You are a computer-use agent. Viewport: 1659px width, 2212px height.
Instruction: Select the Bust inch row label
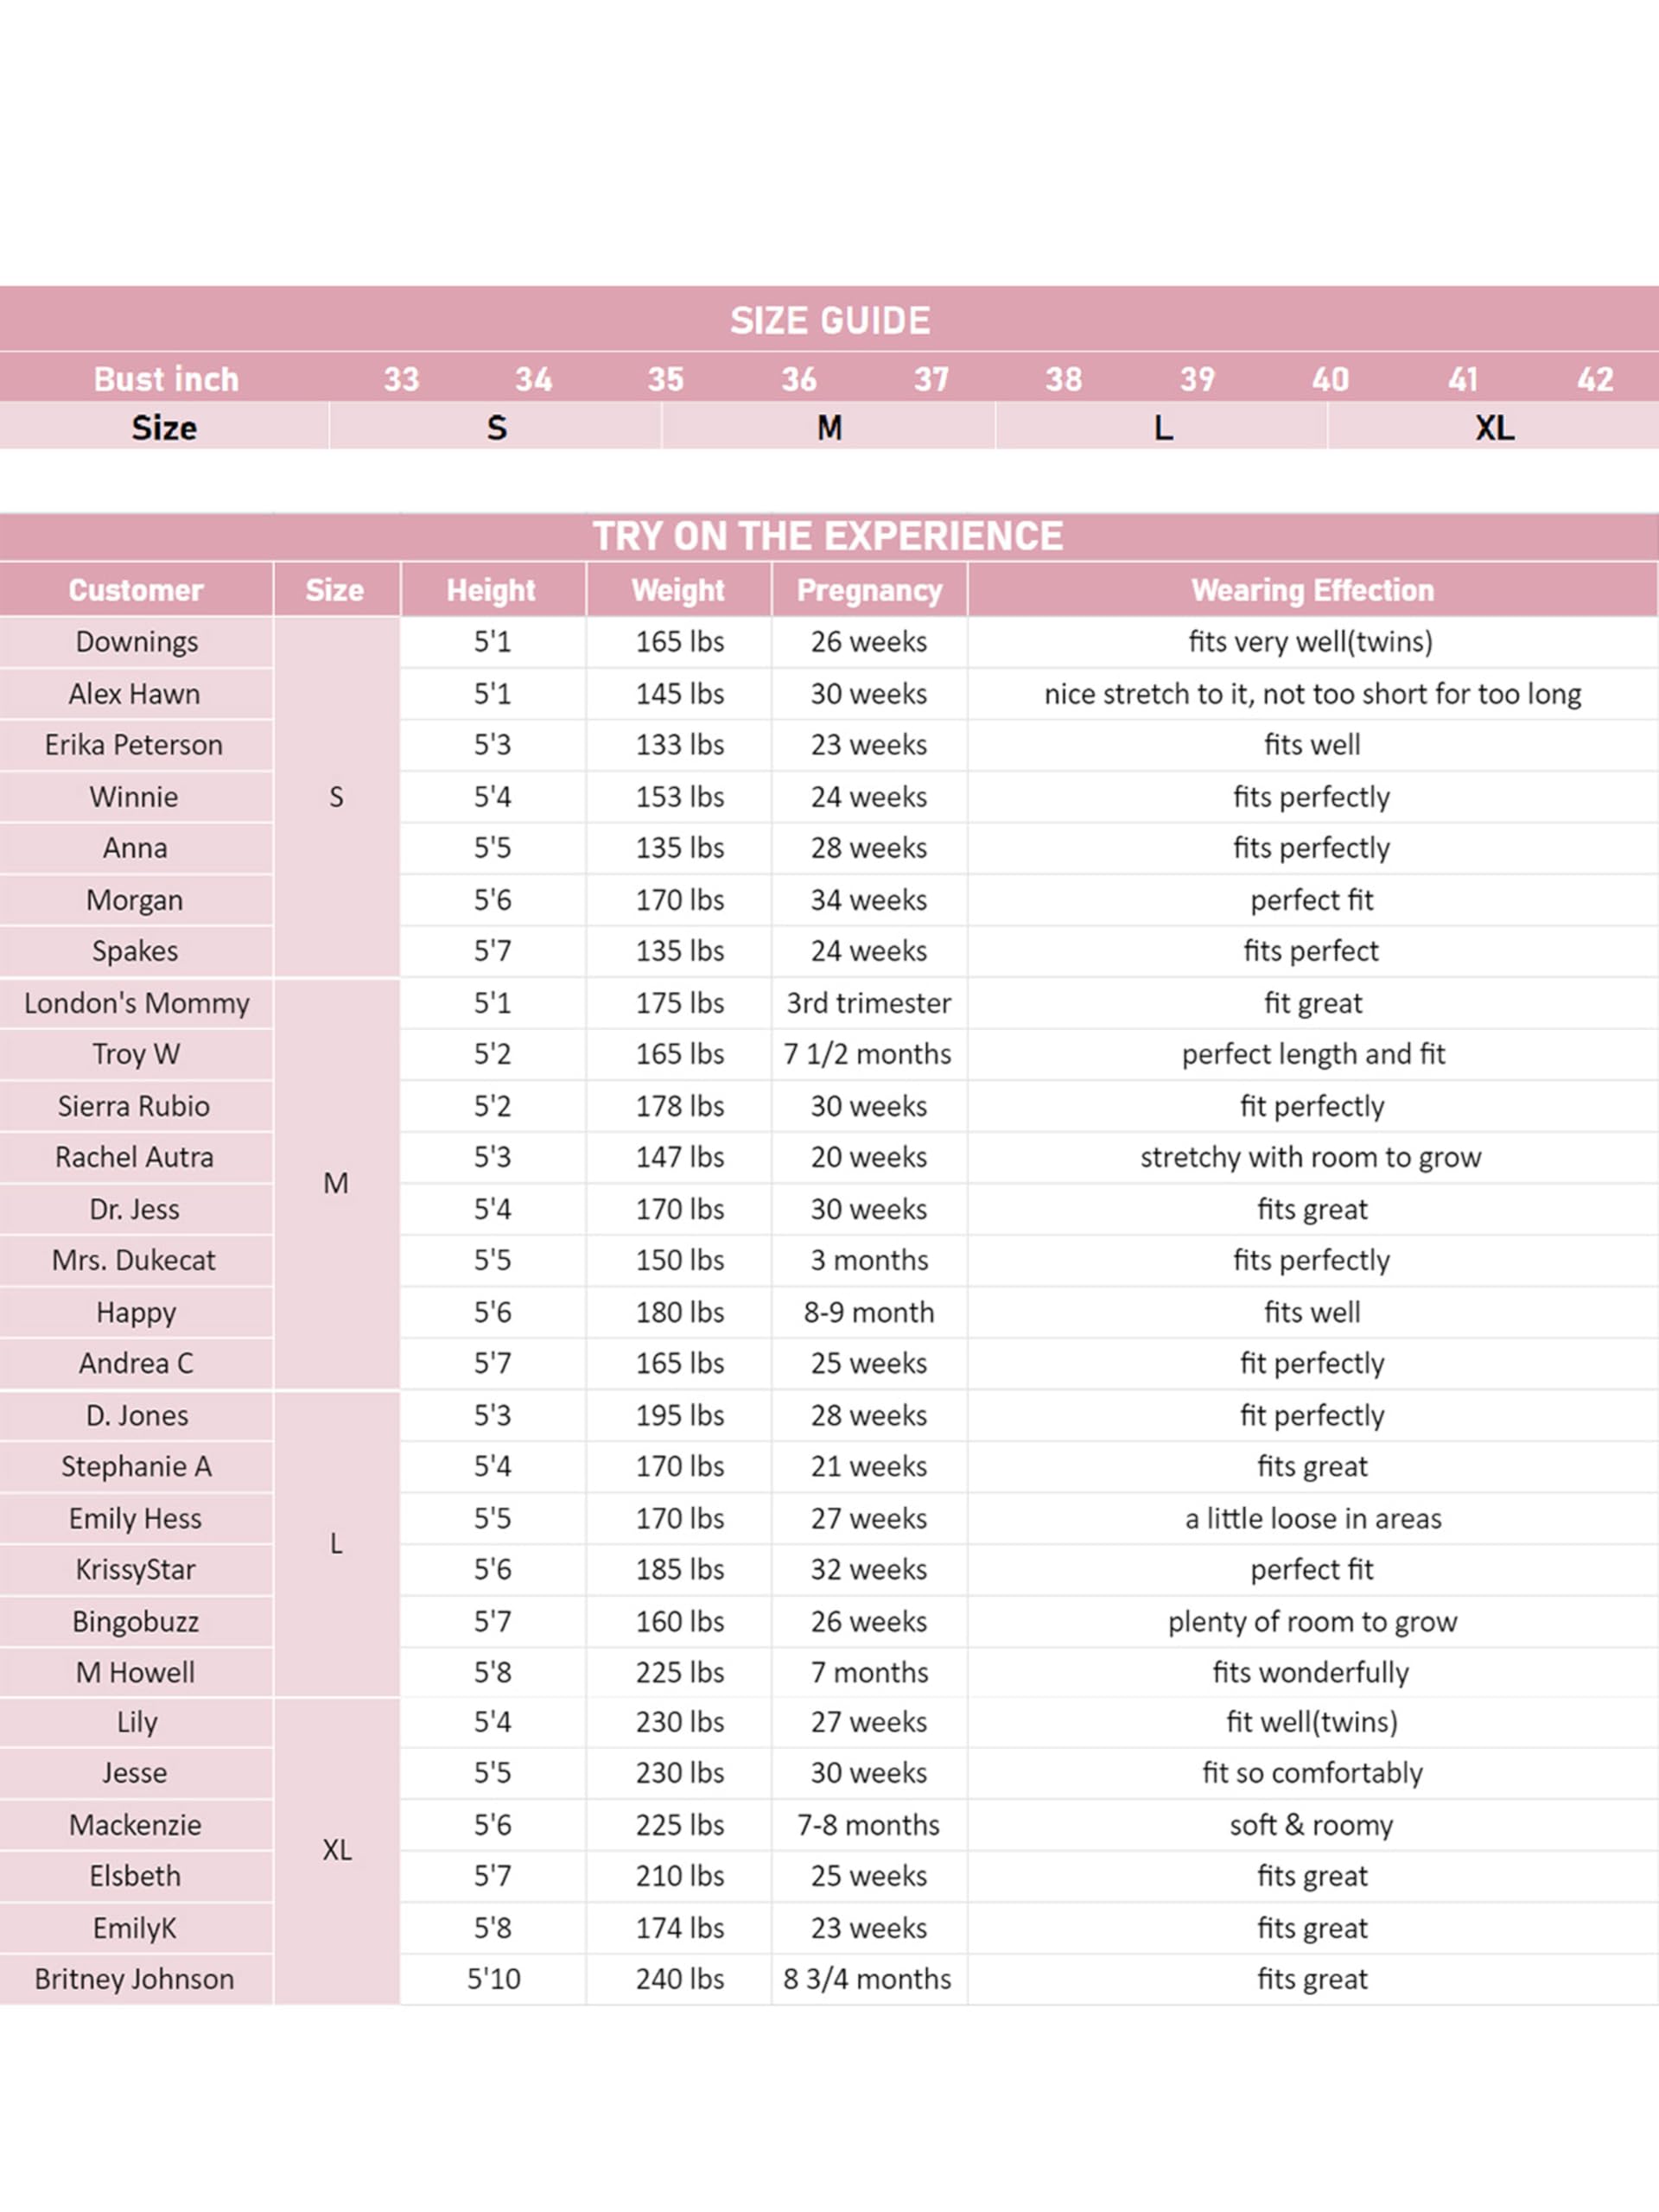[166, 379]
